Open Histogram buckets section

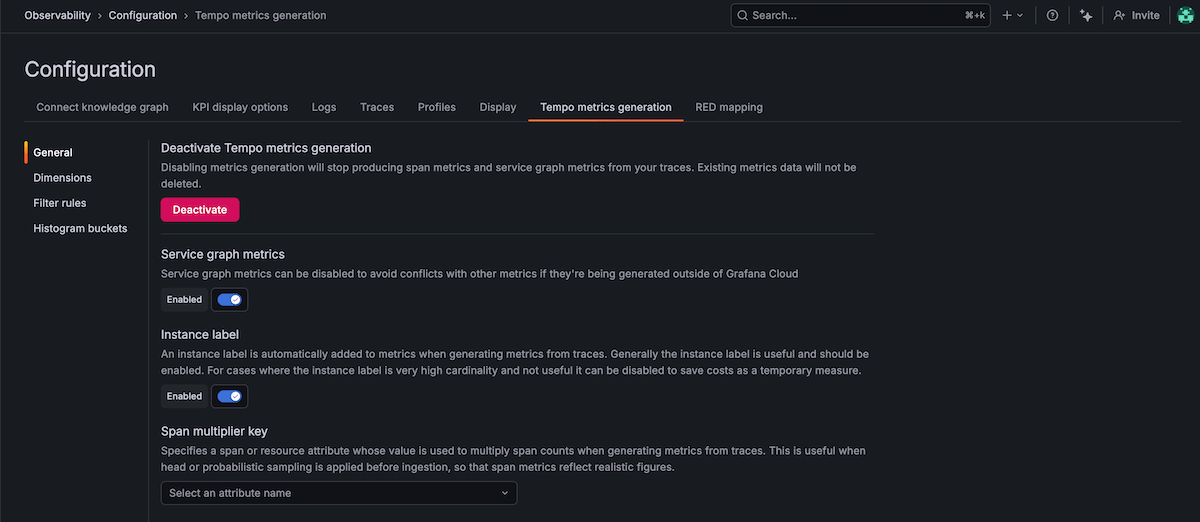click(80, 228)
